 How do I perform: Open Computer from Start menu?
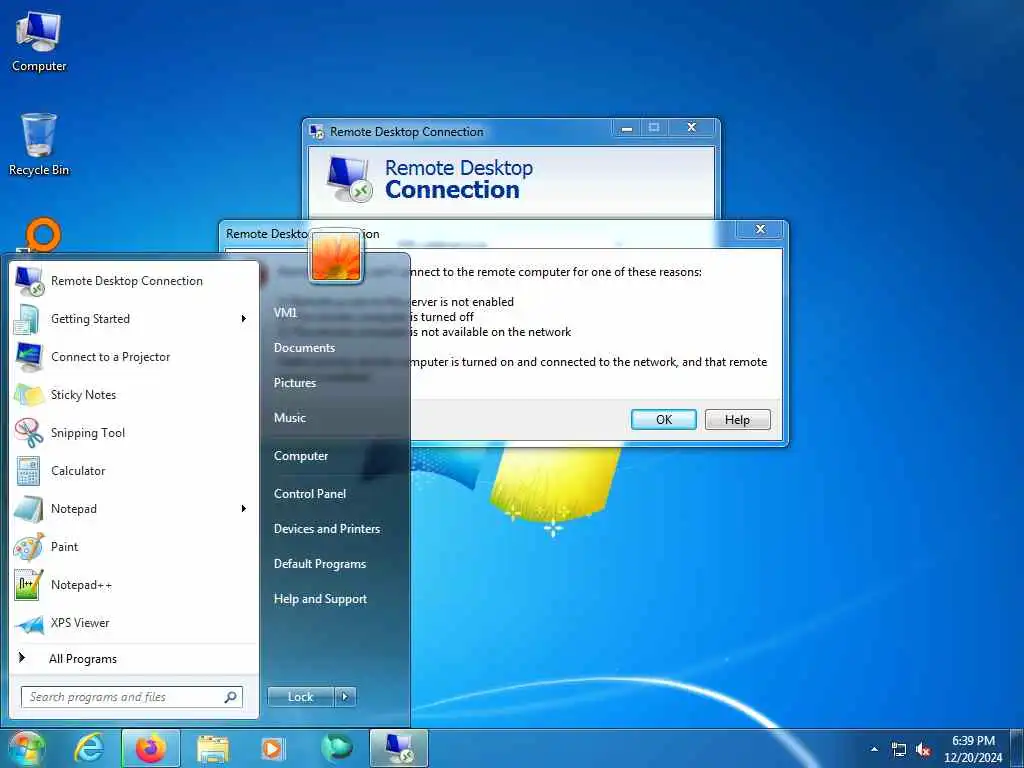click(x=300, y=456)
